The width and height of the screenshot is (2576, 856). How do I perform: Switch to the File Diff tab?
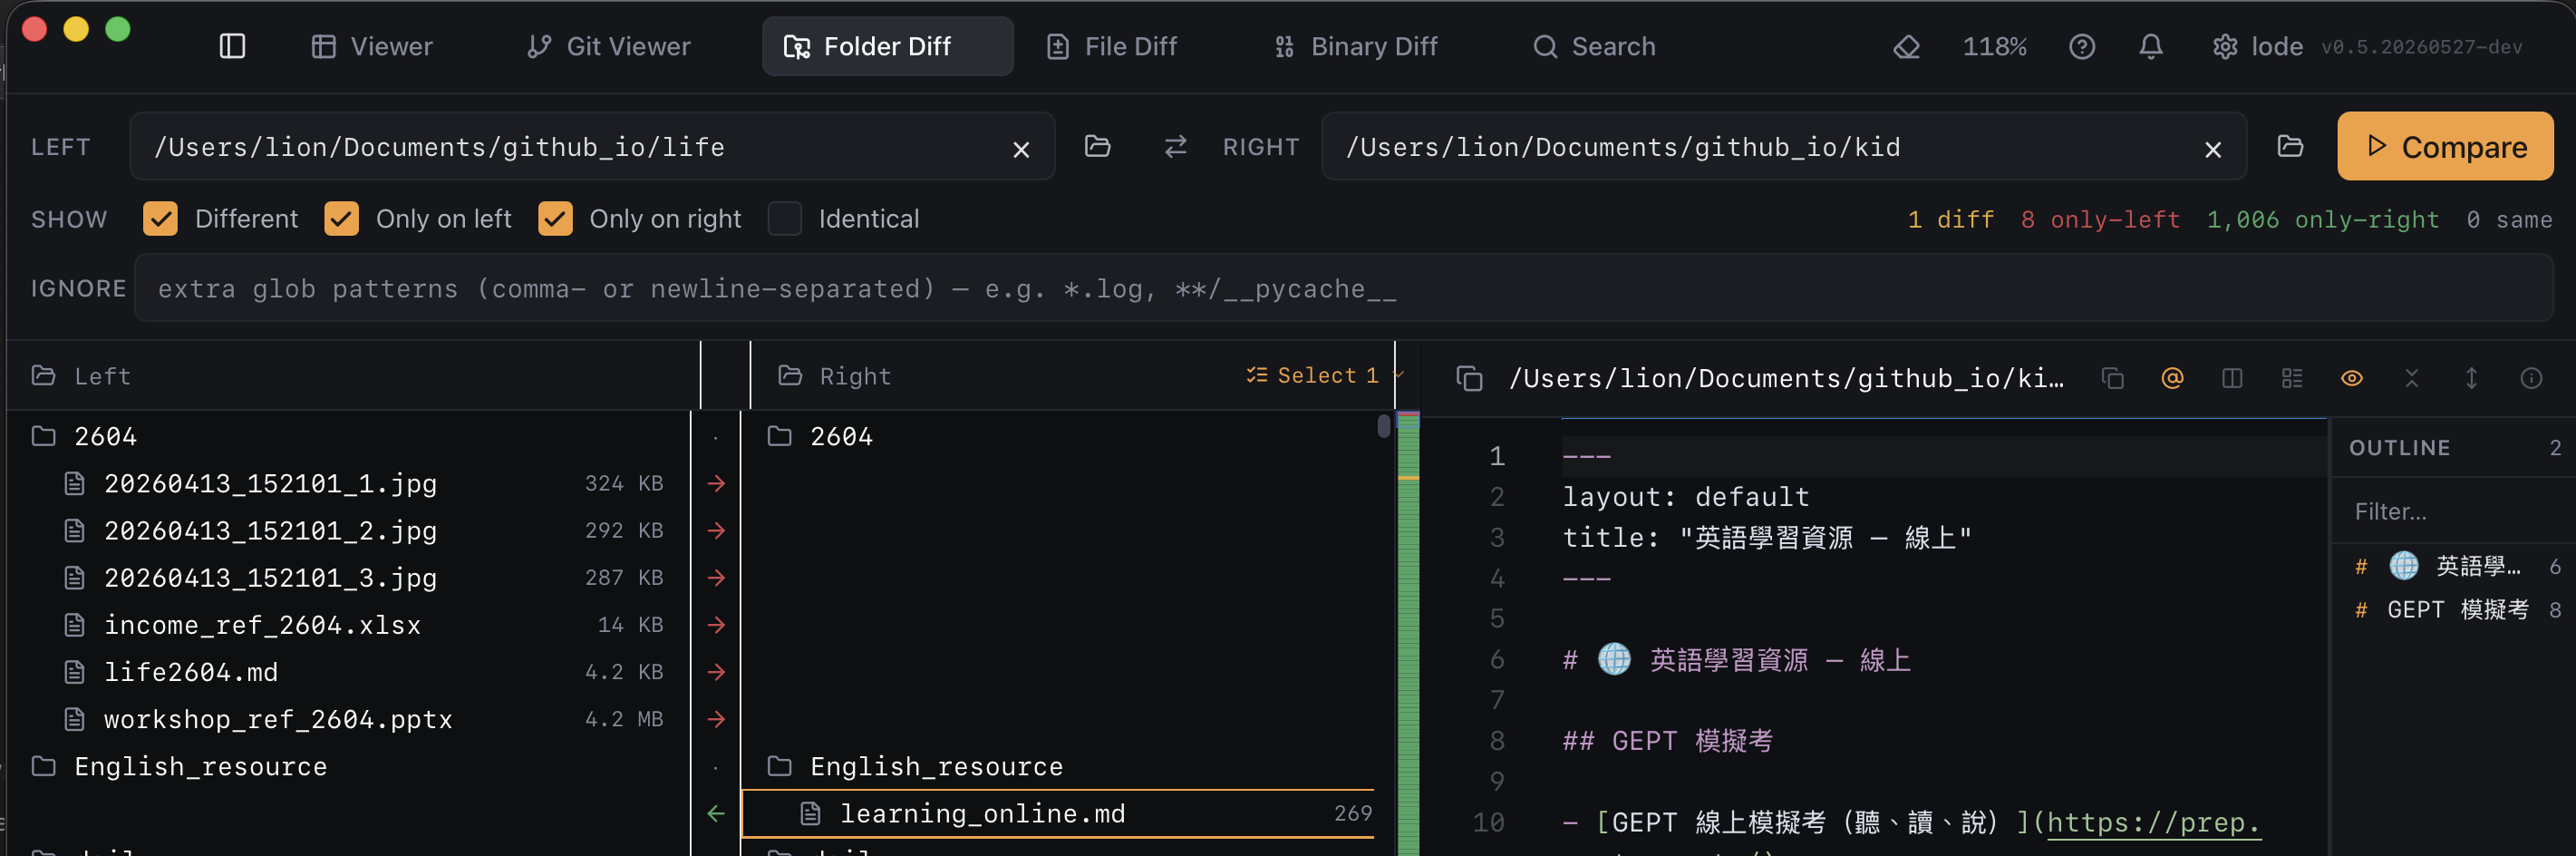(1111, 46)
